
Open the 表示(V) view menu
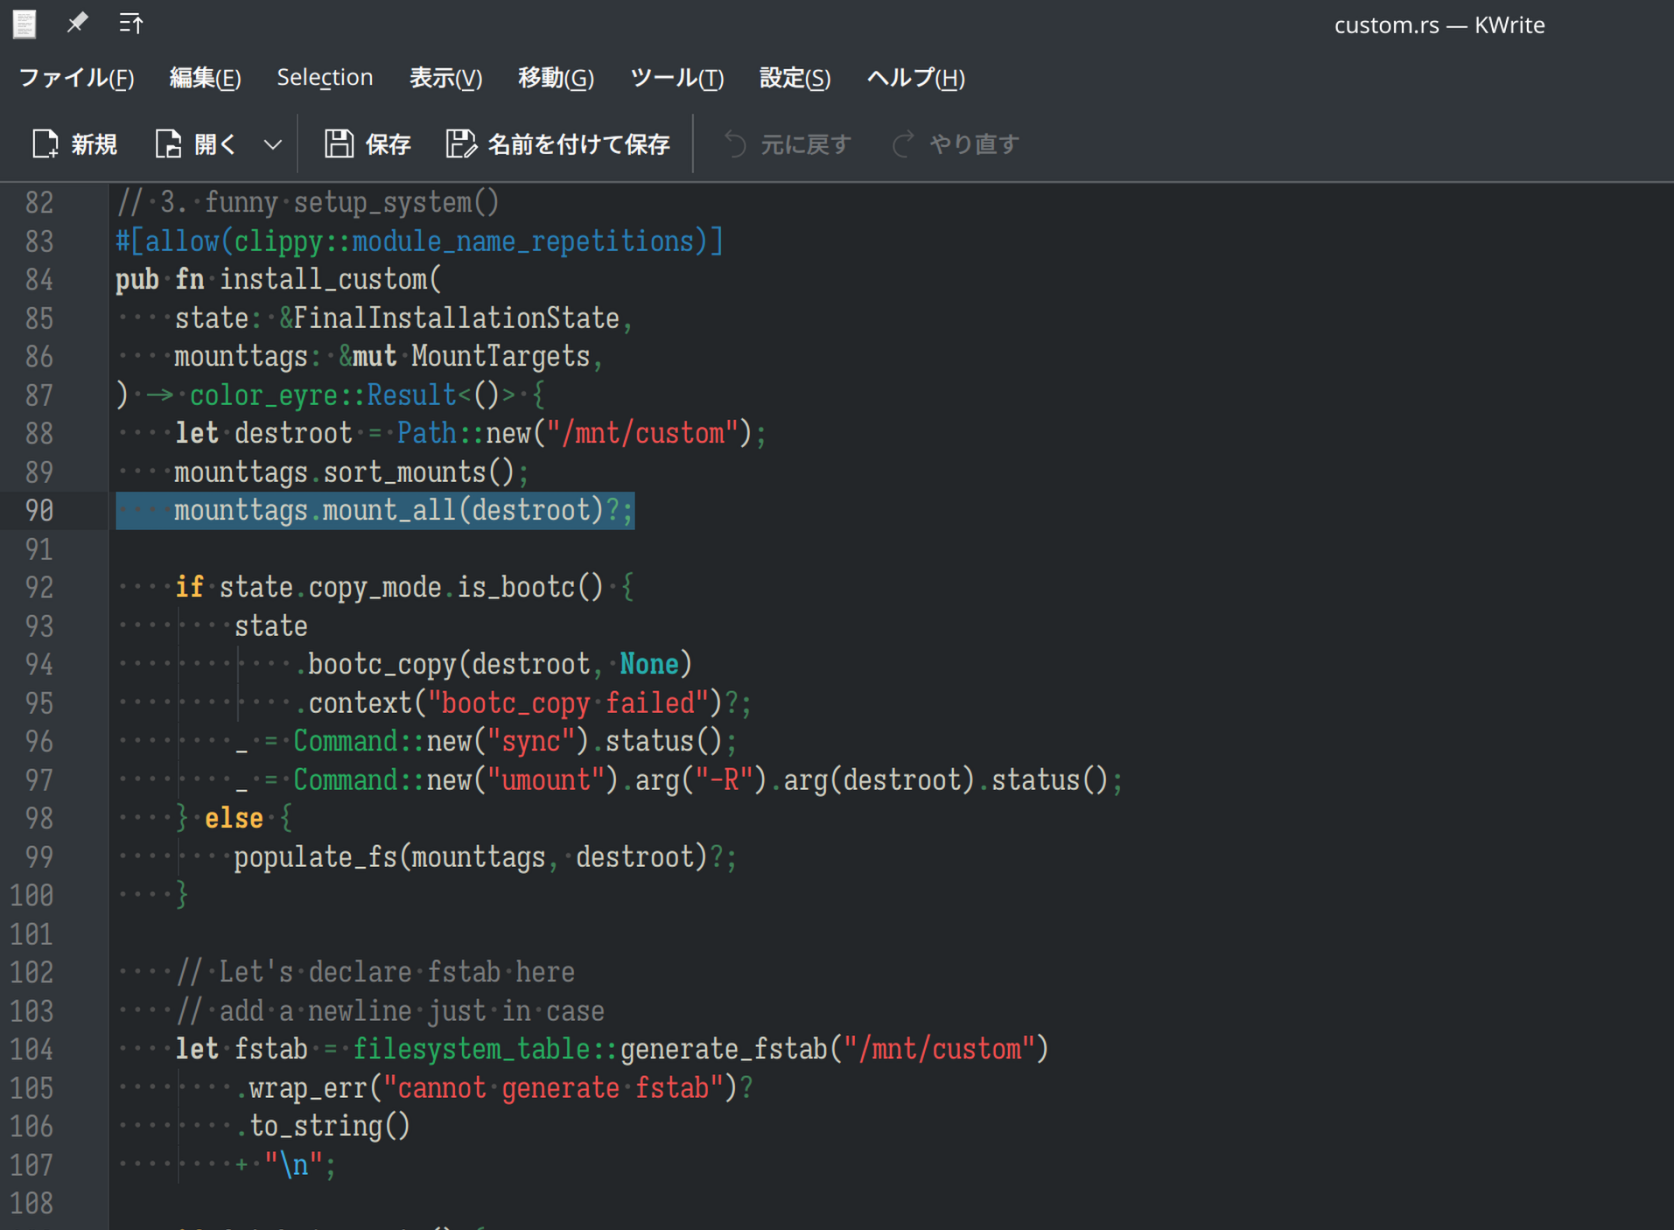point(445,78)
